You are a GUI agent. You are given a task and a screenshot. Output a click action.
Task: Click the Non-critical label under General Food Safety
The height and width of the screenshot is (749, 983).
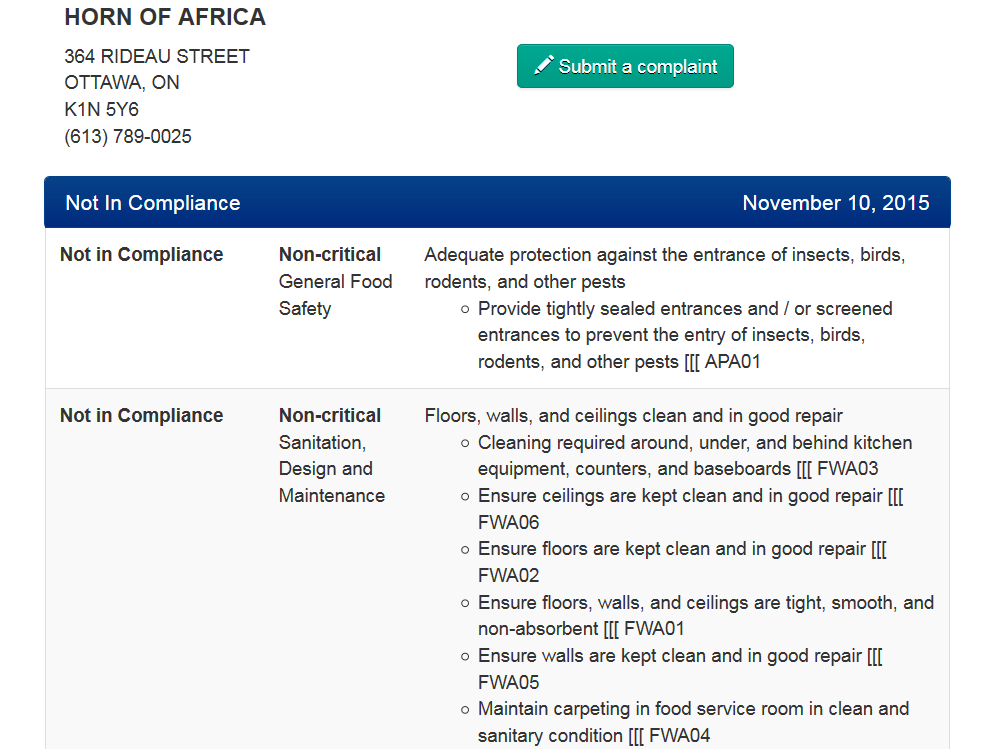pos(329,254)
